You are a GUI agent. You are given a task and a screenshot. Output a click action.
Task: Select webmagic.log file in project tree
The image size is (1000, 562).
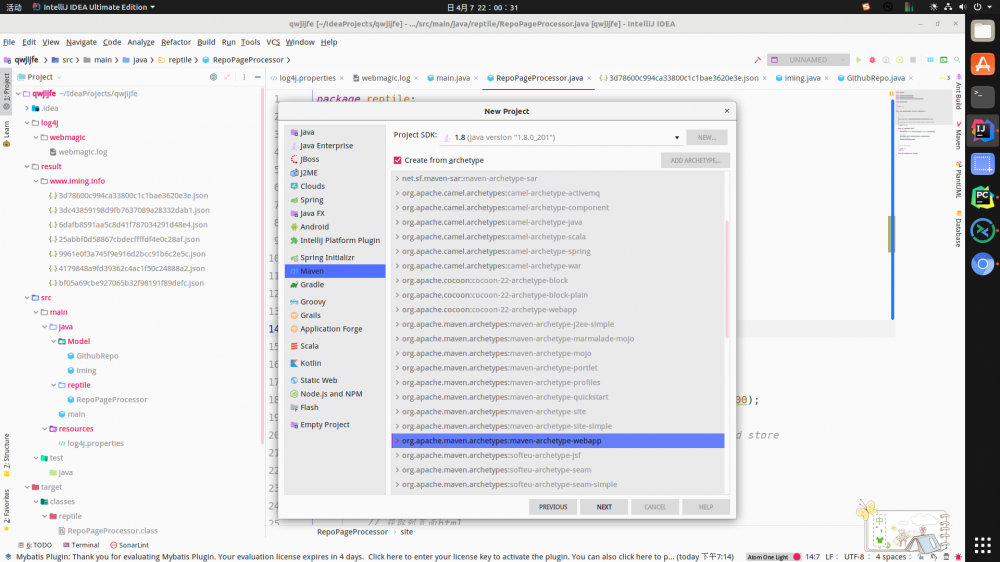(x=82, y=152)
